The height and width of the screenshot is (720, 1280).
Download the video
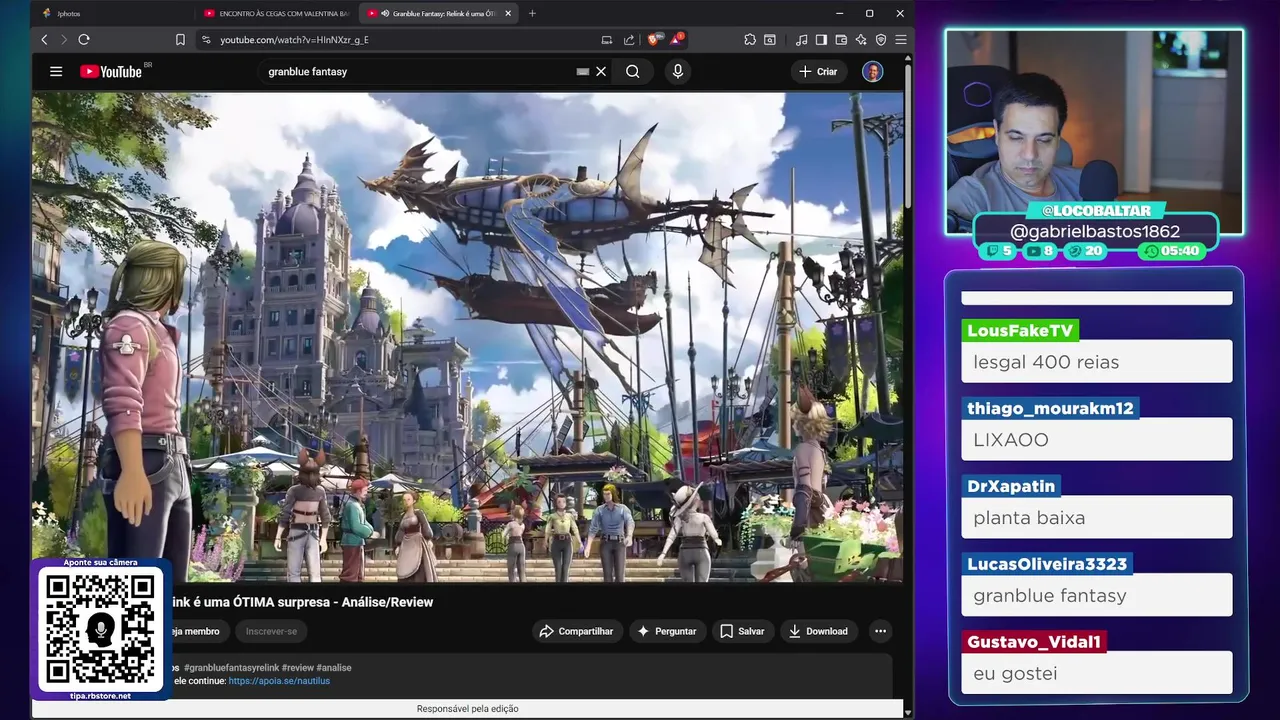point(818,631)
